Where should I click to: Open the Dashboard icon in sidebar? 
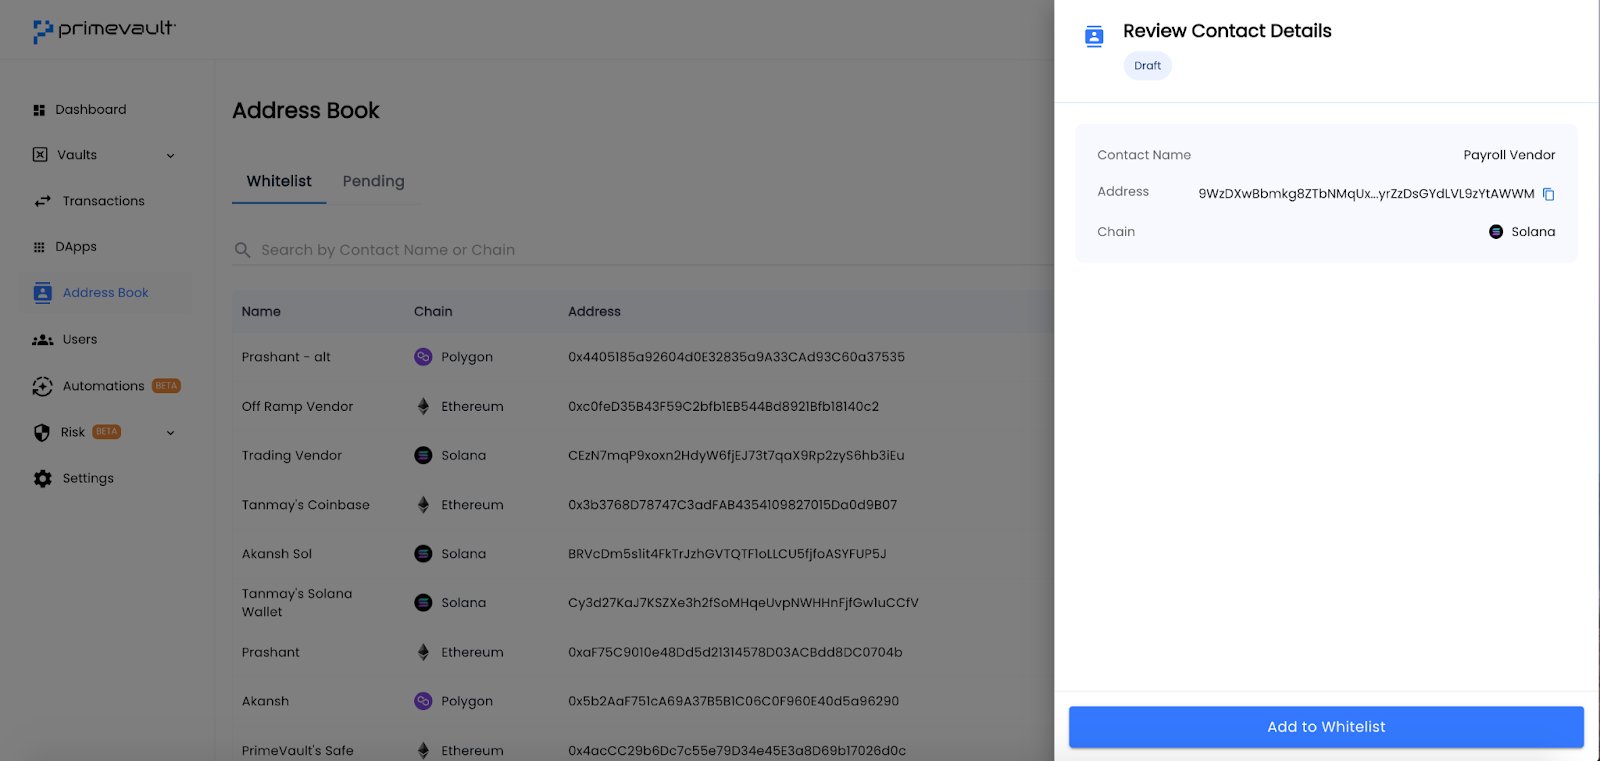pyautogui.click(x=39, y=110)
